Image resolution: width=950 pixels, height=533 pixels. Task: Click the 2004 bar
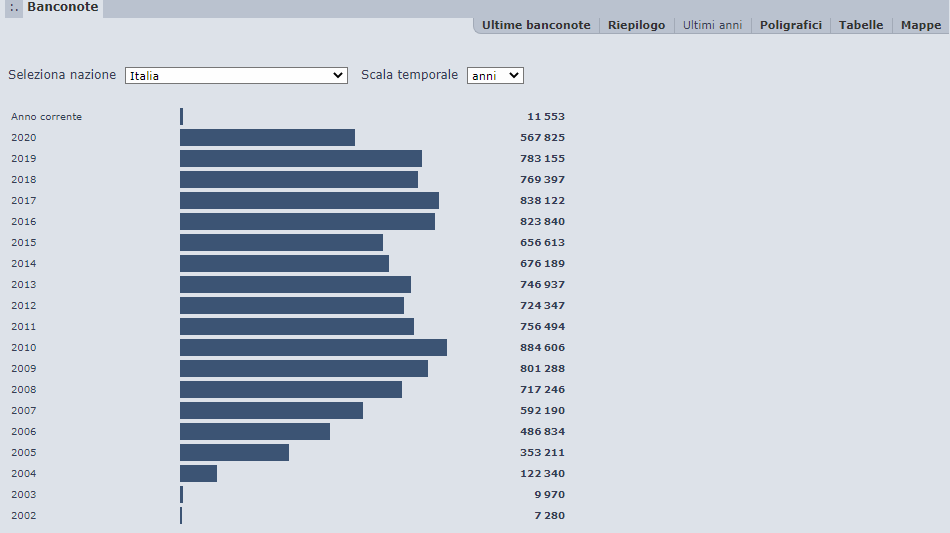click(x=198, y=474)
